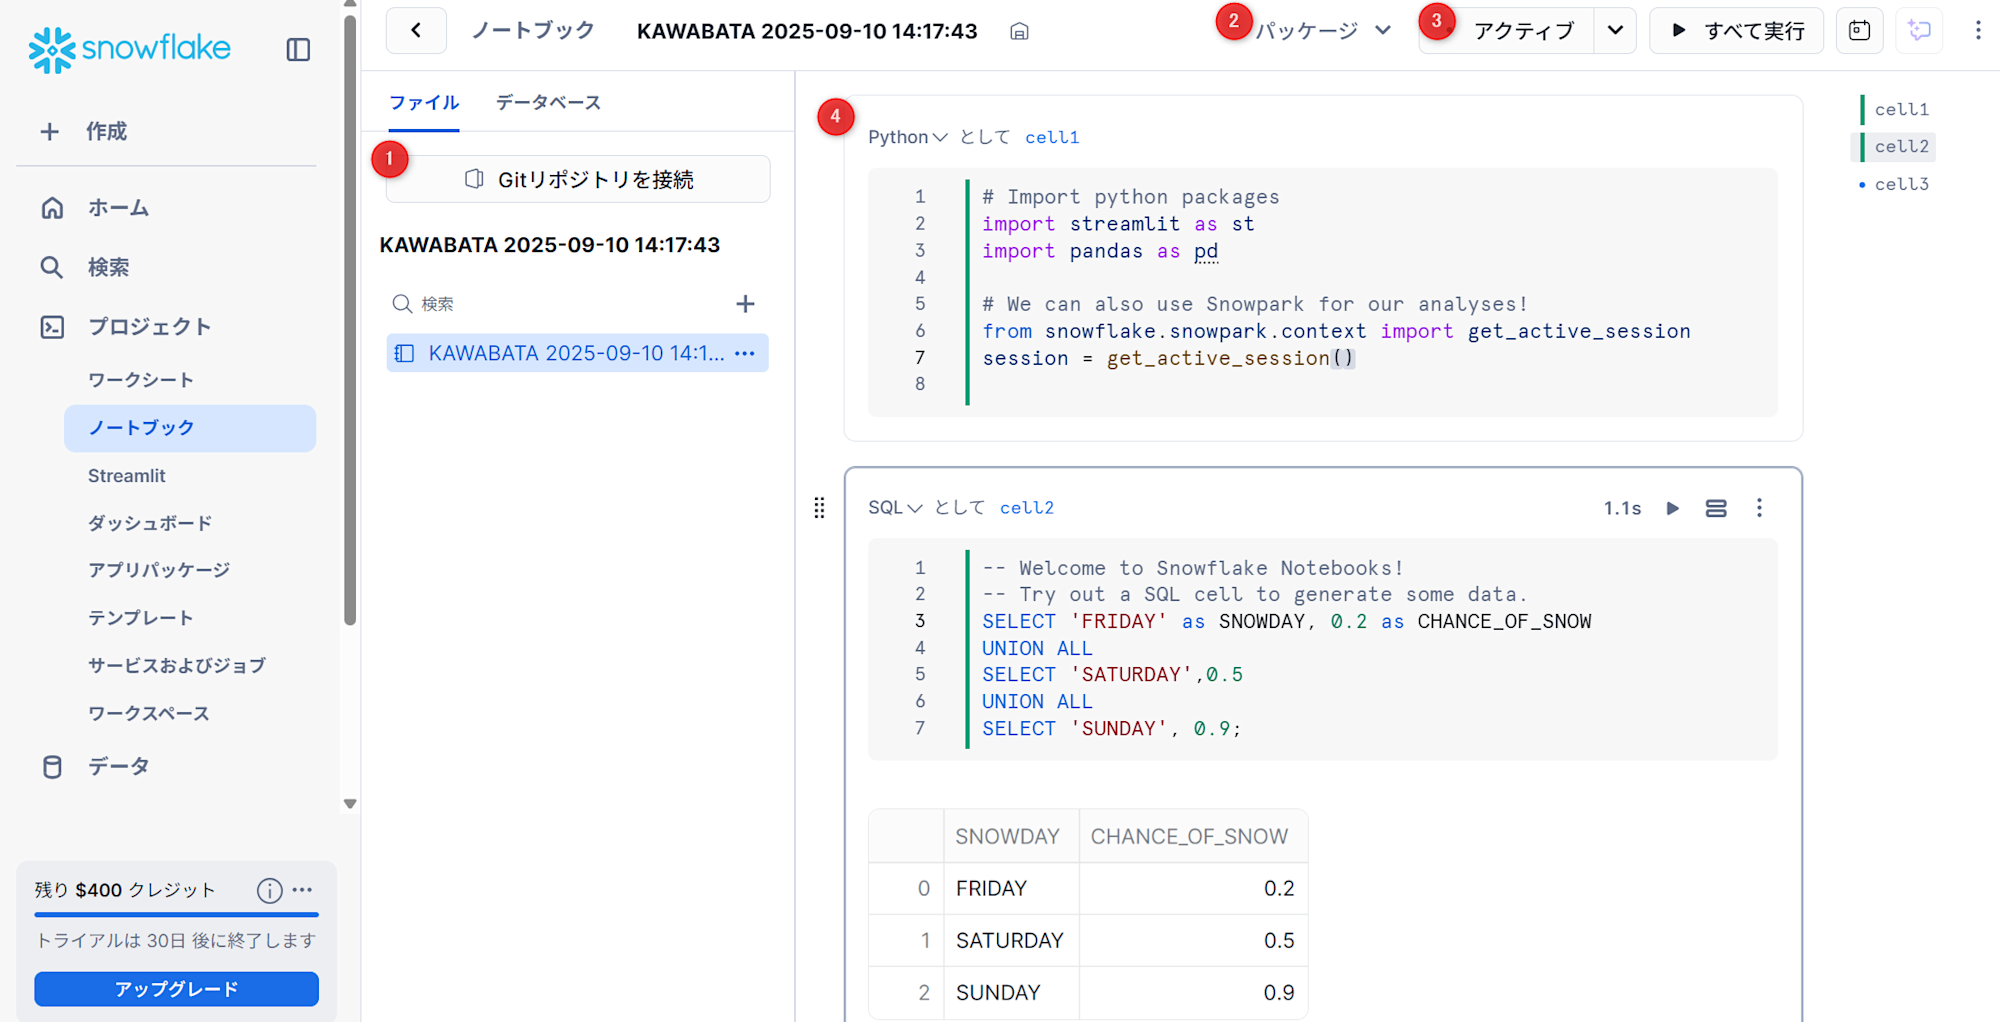2000x1022 pixels.
Task: Open アプリパッケージ
Action: pyautogui.click(x=159, y=570)
